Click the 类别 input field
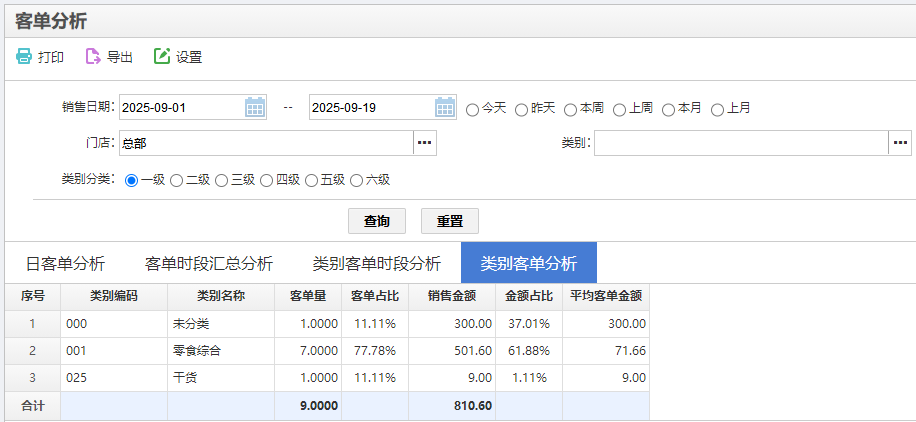 741,143
